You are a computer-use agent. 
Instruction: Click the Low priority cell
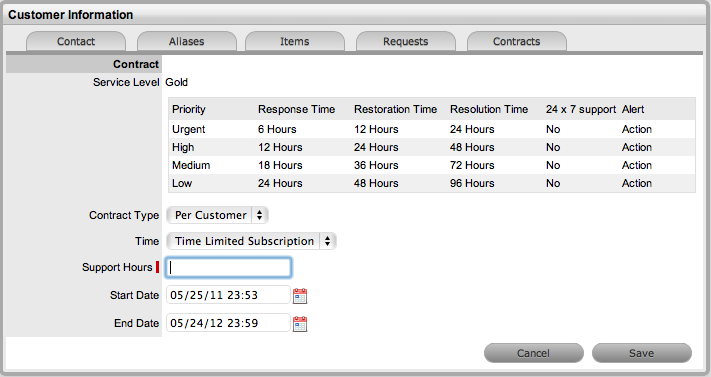tap(182, 183)
